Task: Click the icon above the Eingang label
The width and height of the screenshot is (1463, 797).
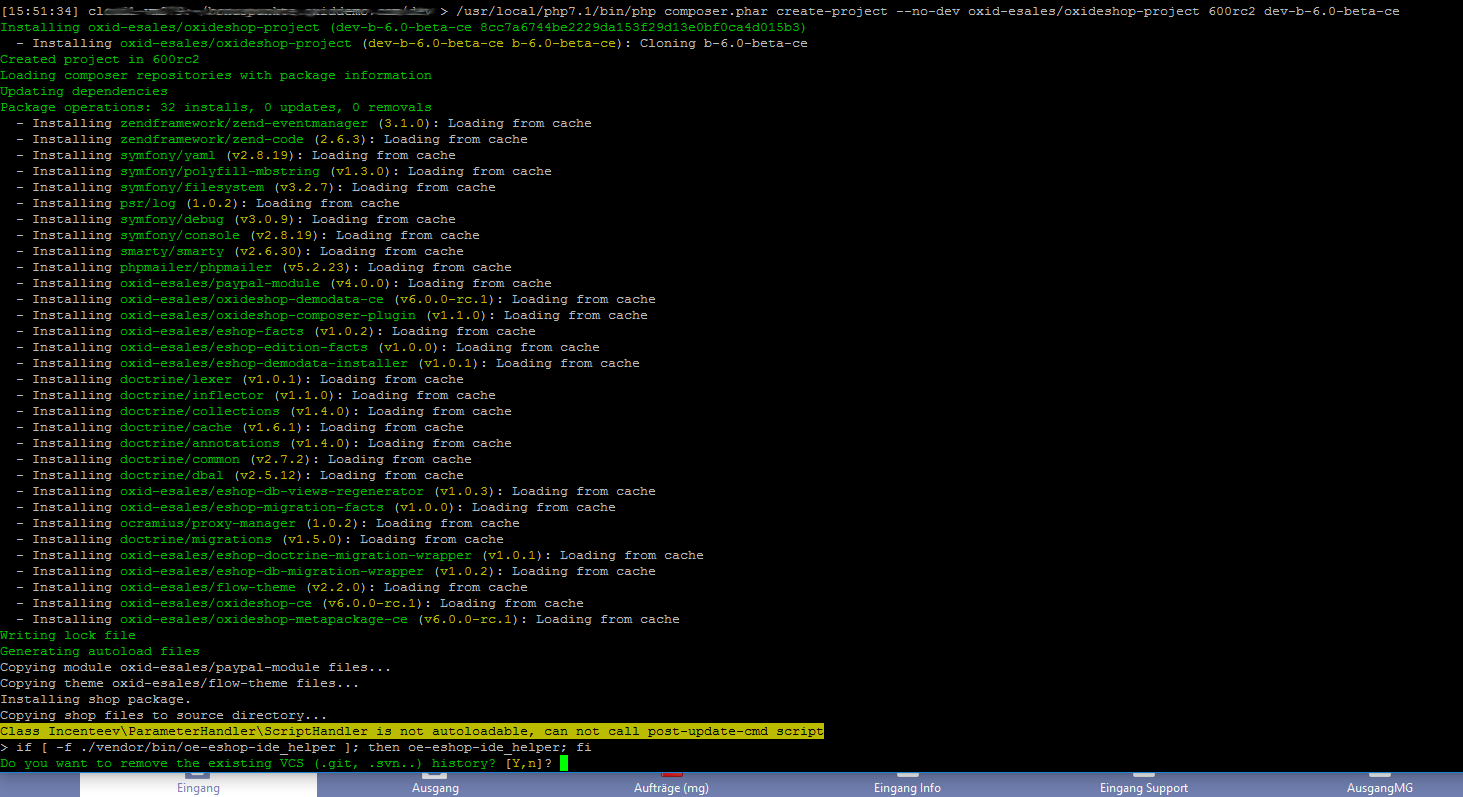Action: (197, 774)
